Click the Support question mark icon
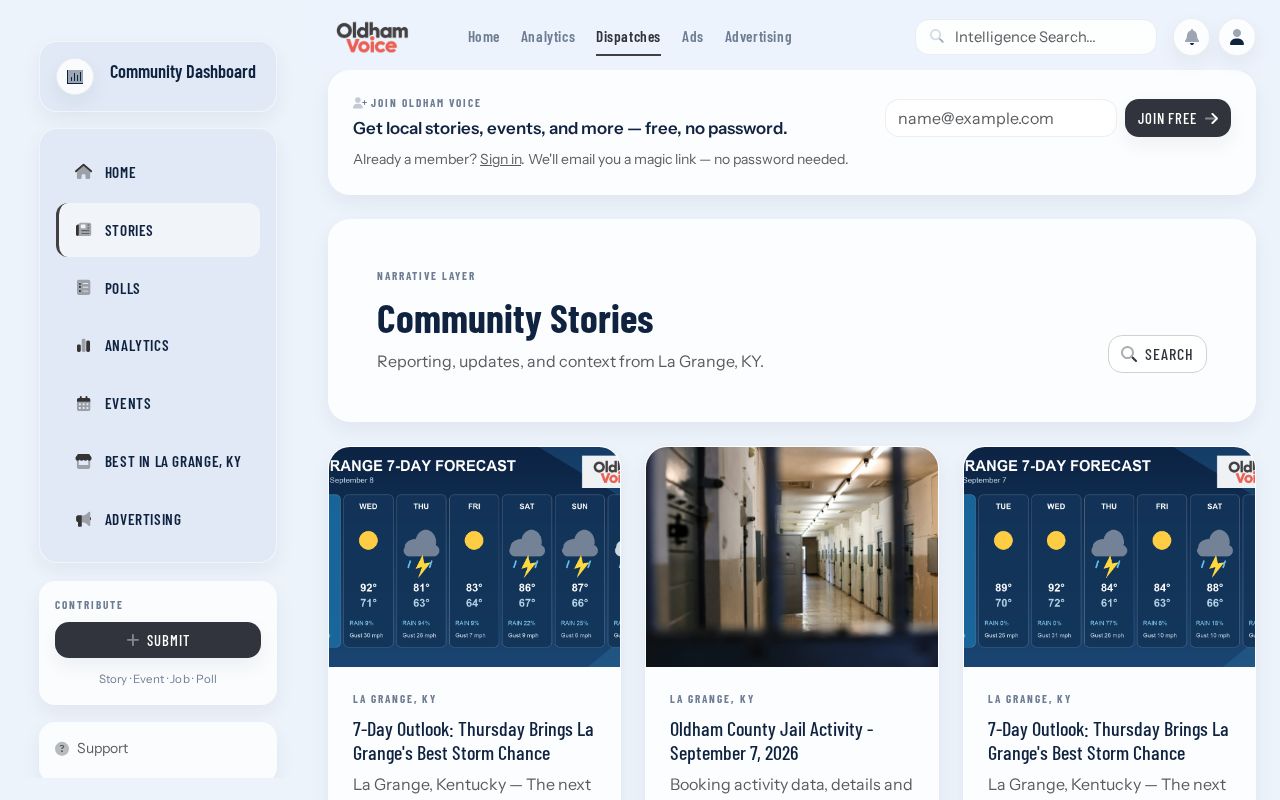This screenshot has width=1280, height=800. tap(62, 748)
